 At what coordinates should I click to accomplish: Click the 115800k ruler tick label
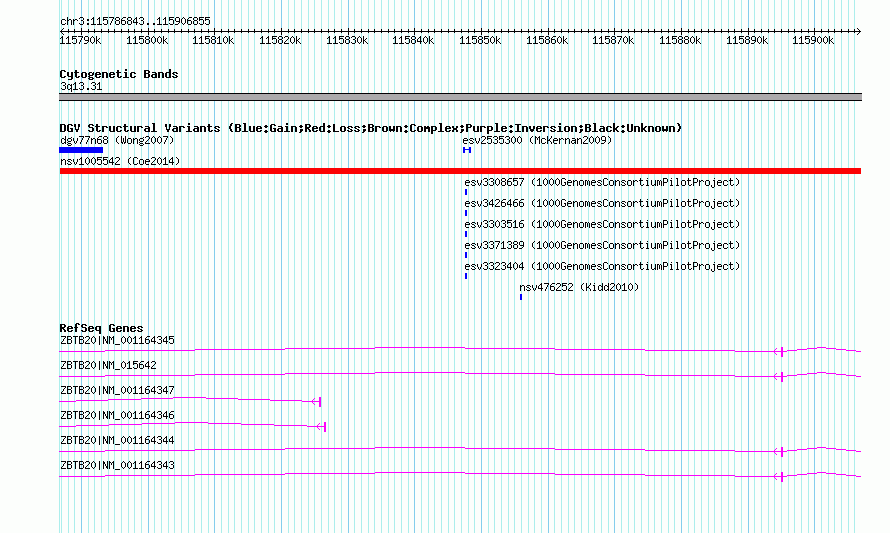[x=147, y=40]
